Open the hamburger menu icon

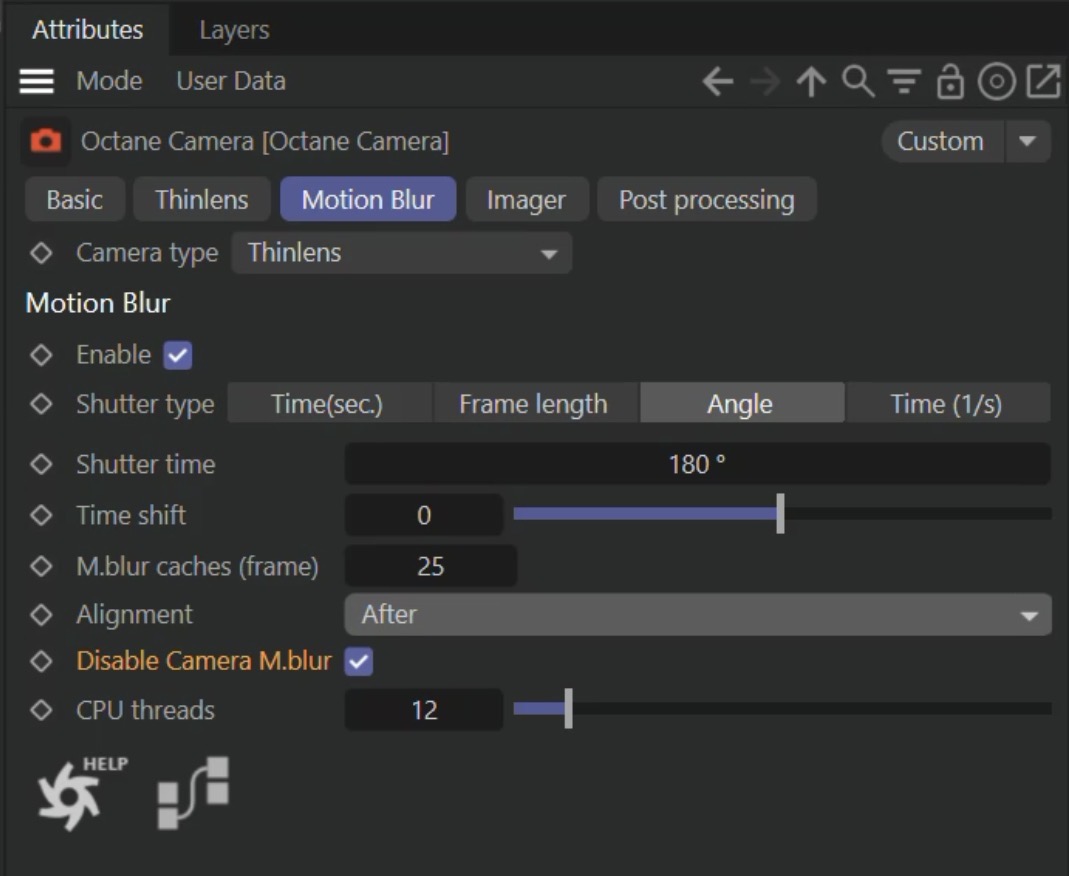[x=37, y=81]
